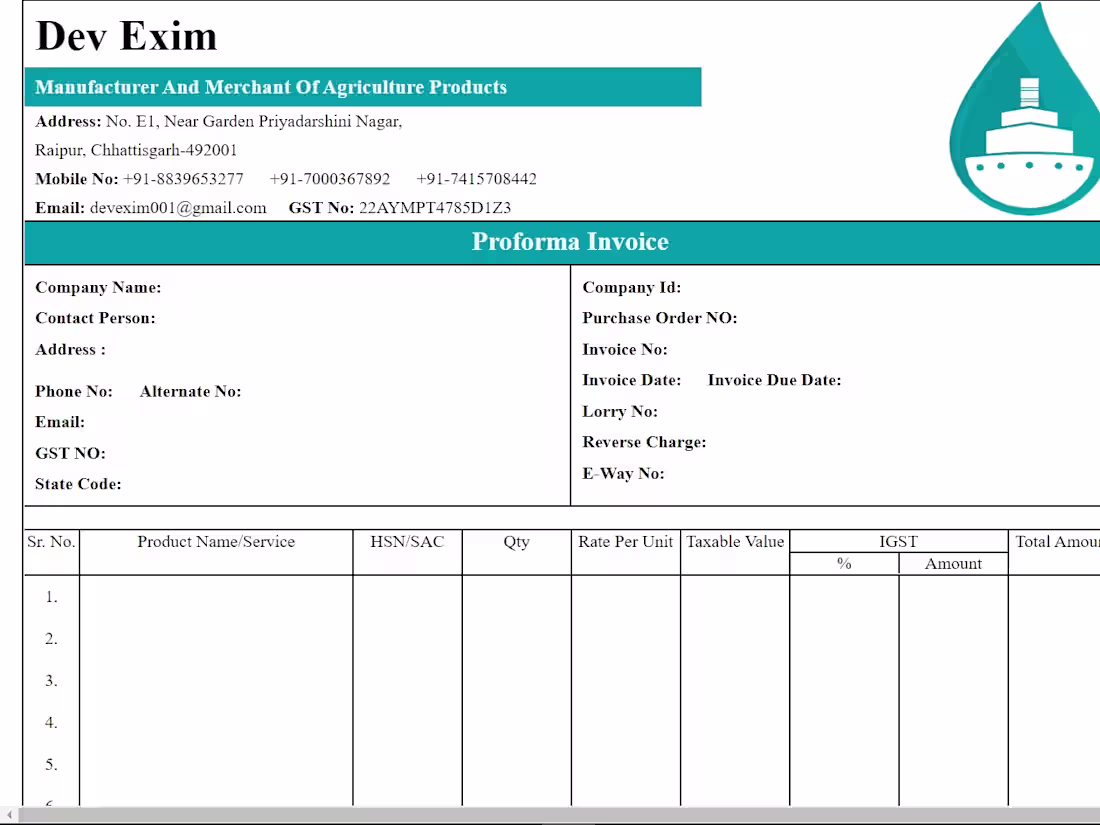Click the E-Way No: label
The height and width of the screenshot is (825, 1100).
click(x=623, y=474)
